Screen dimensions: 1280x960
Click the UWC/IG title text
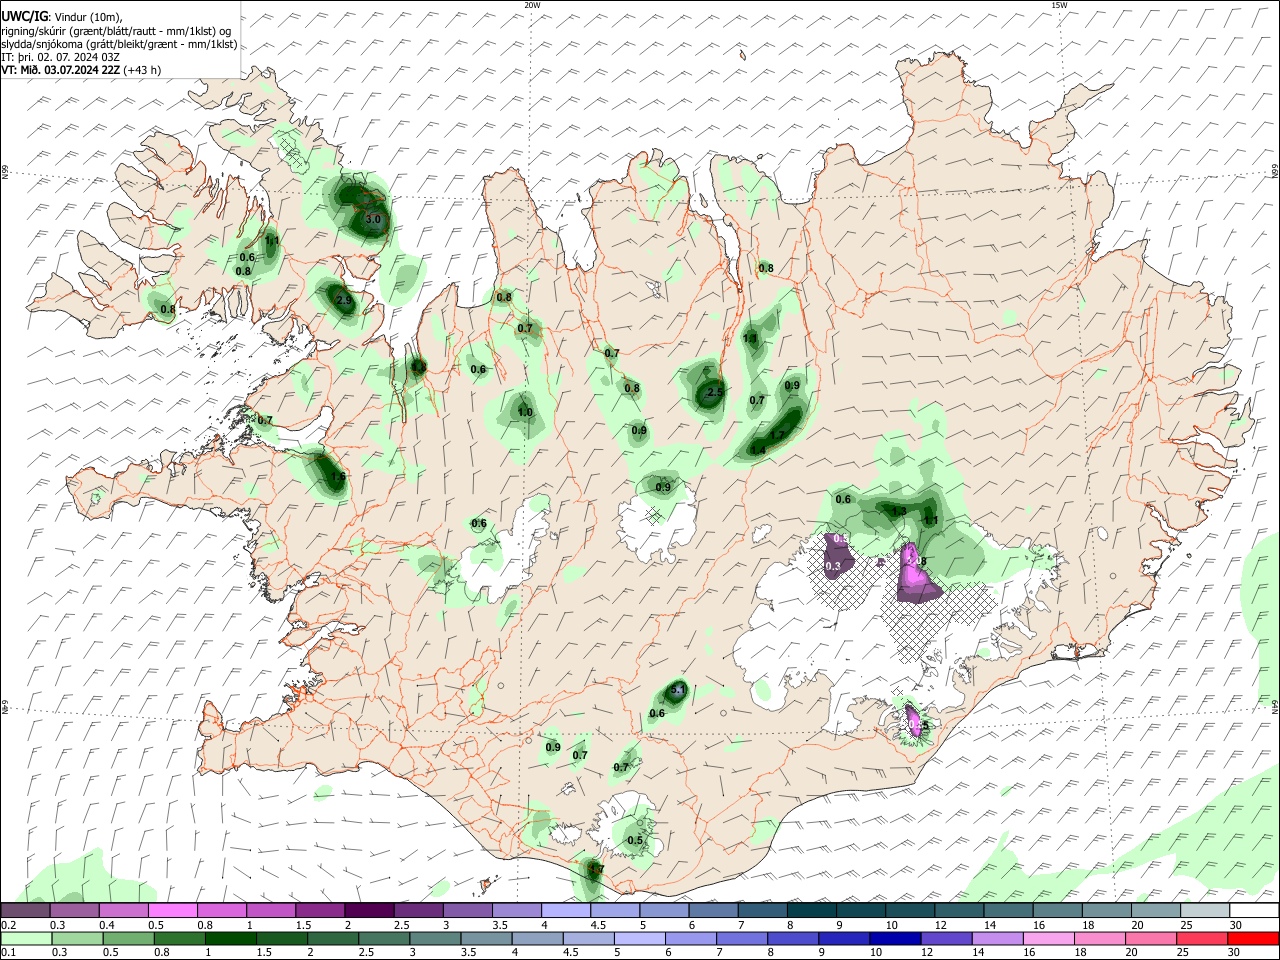pos(24,17)
